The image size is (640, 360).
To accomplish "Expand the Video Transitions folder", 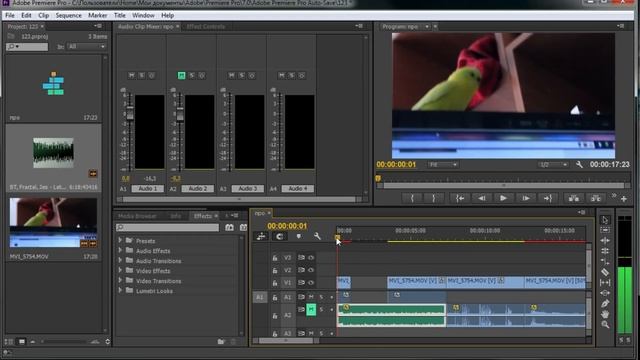I will [x=120, y=280].
